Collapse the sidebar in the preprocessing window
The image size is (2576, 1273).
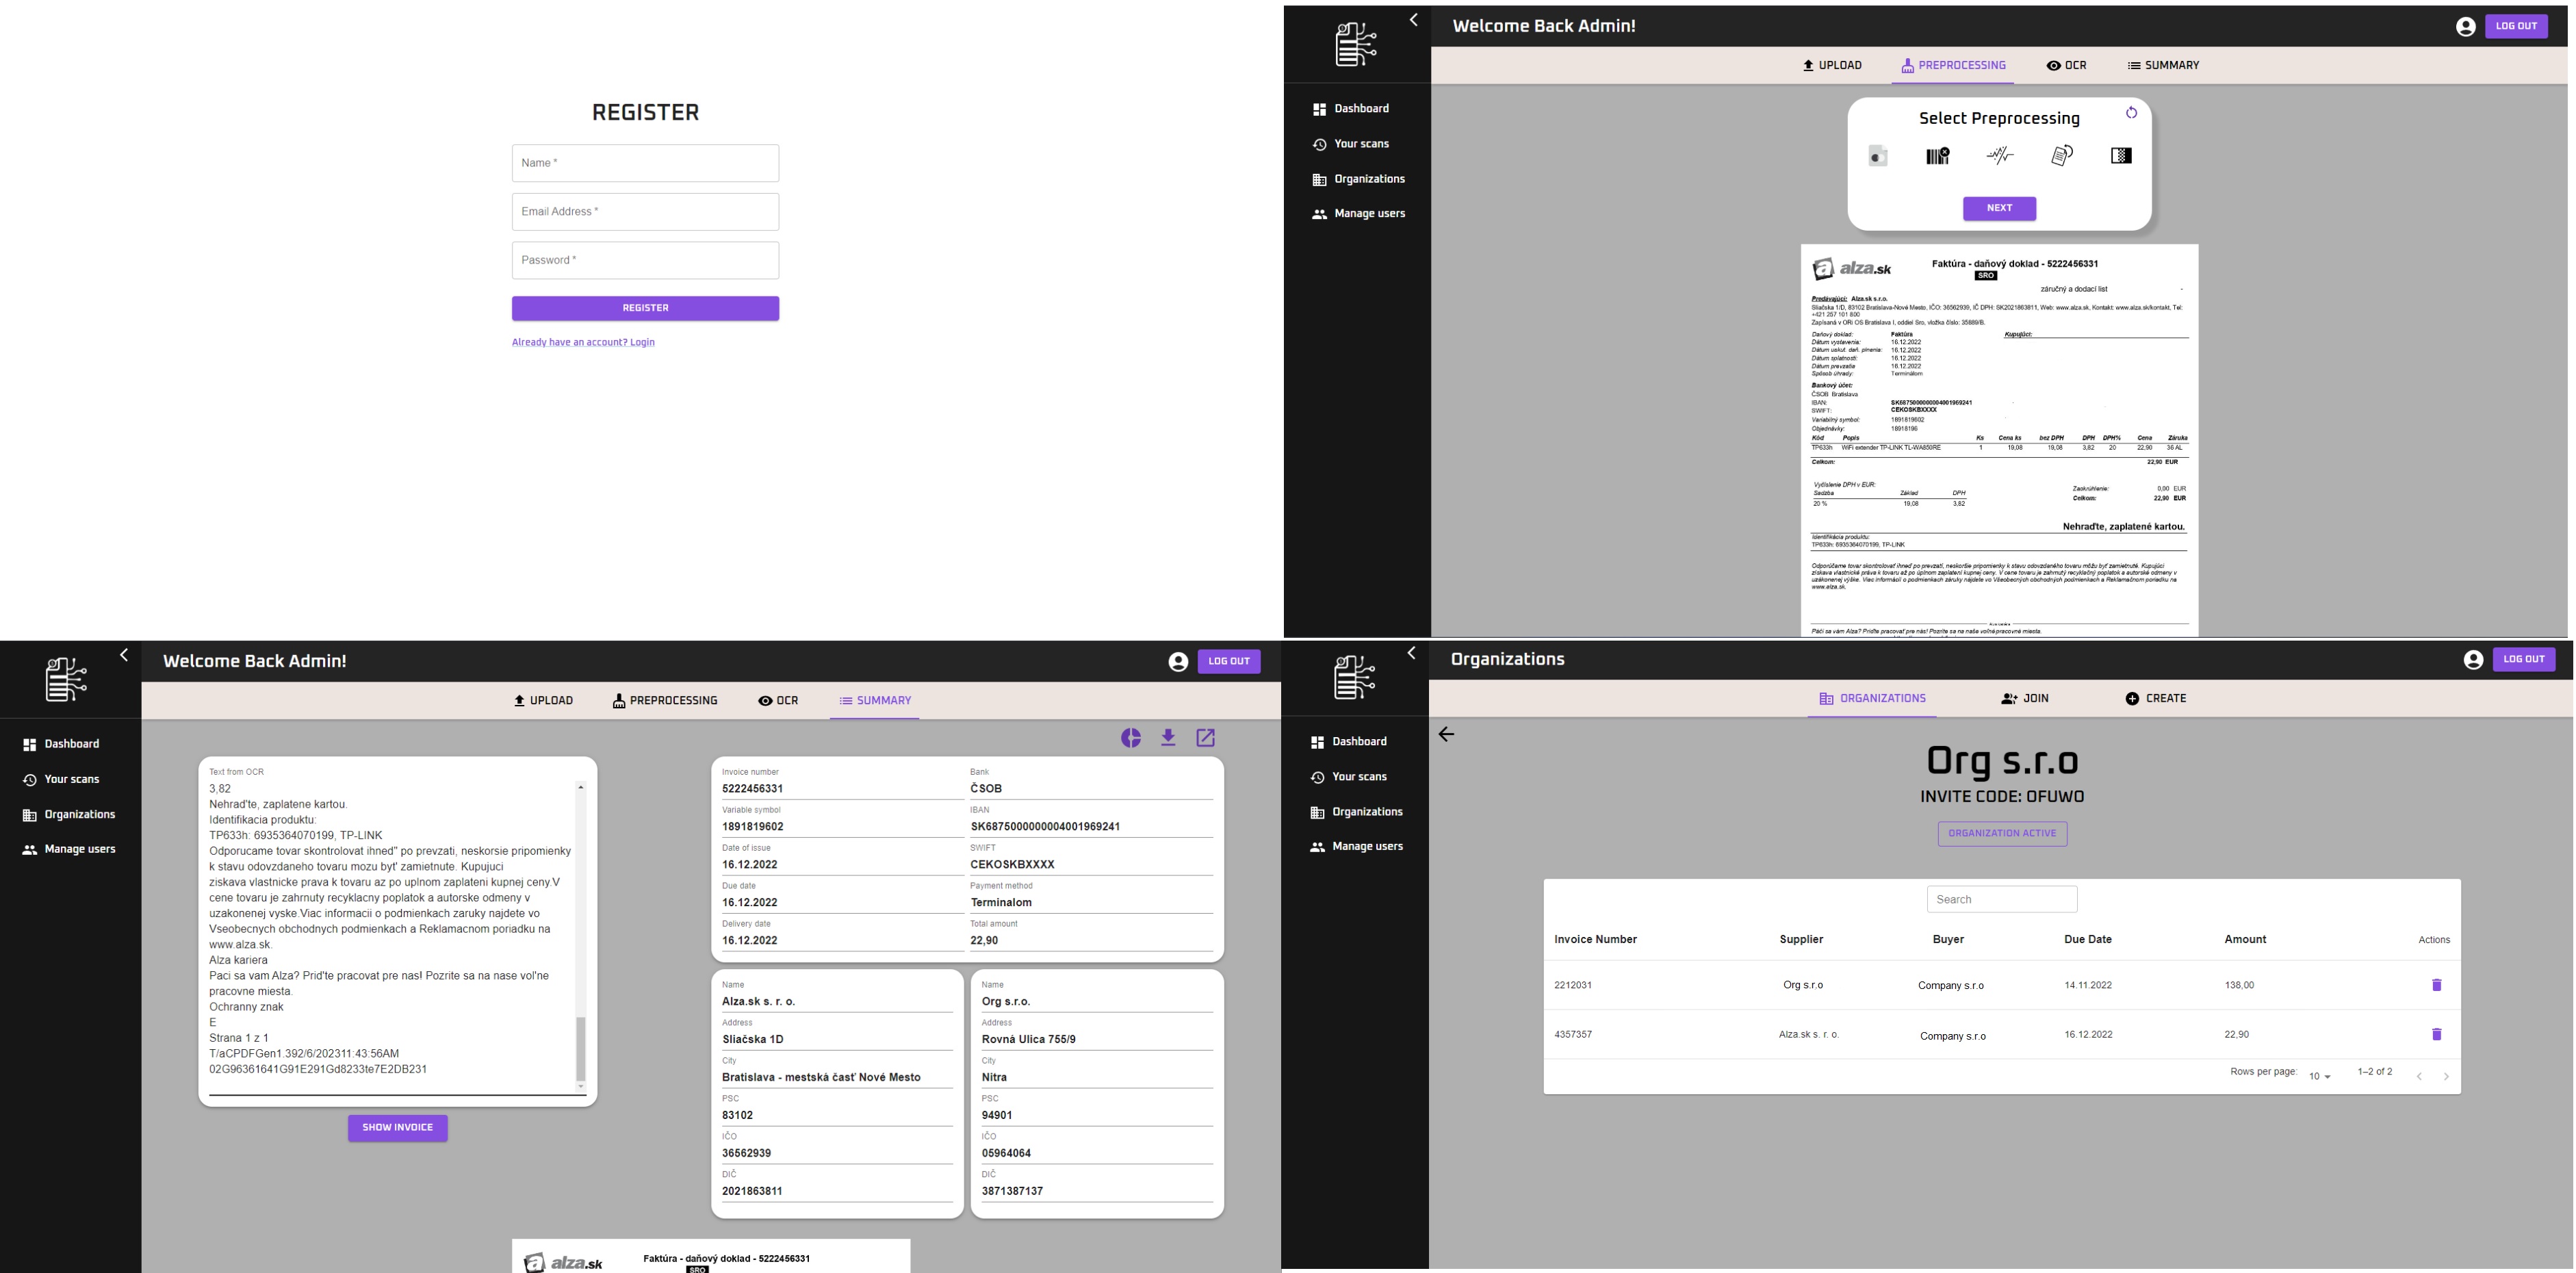point(1413,20)
